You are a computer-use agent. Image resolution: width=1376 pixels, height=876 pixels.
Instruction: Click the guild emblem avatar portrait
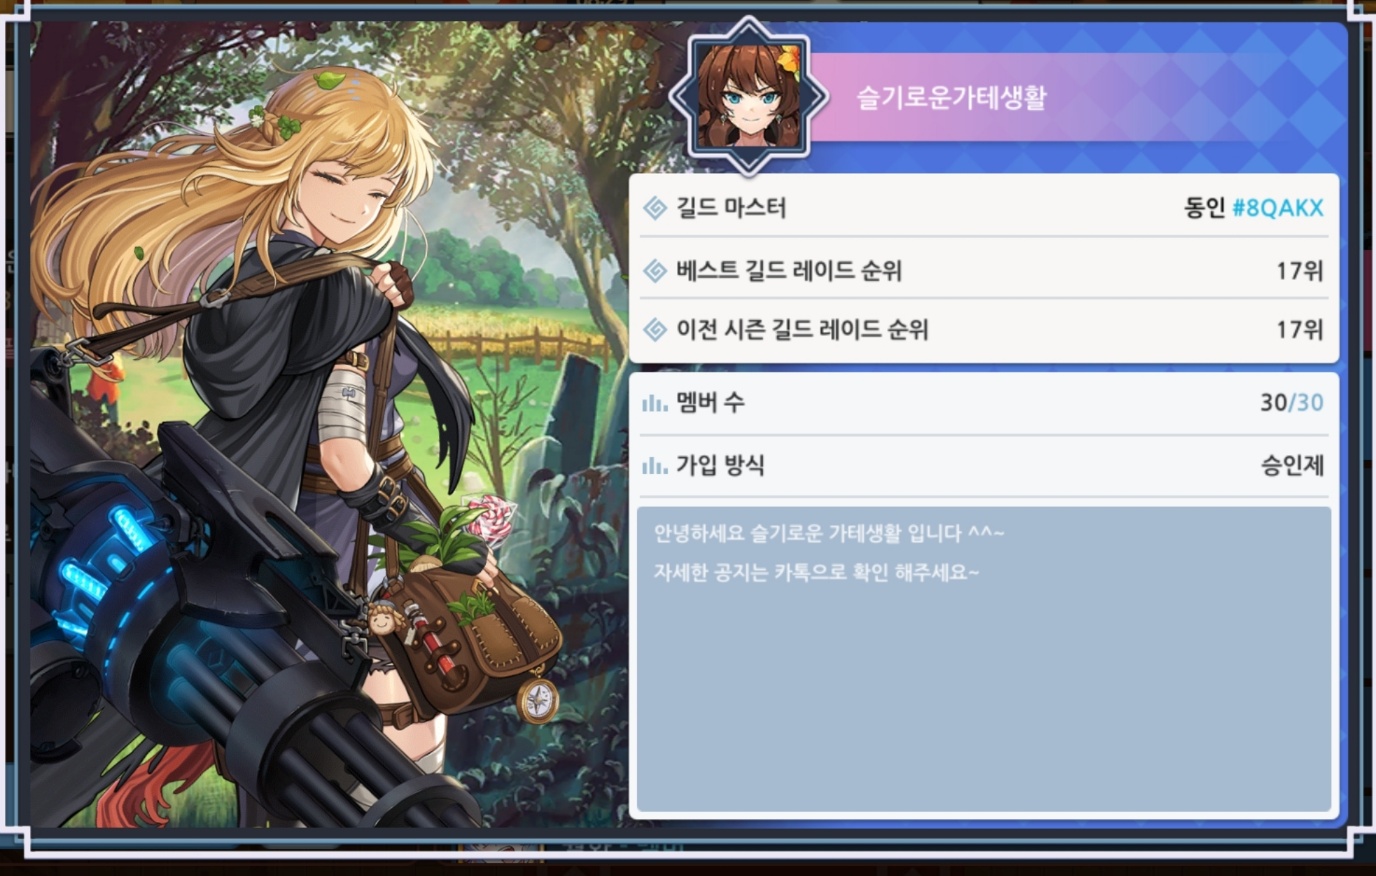(749, 97)
